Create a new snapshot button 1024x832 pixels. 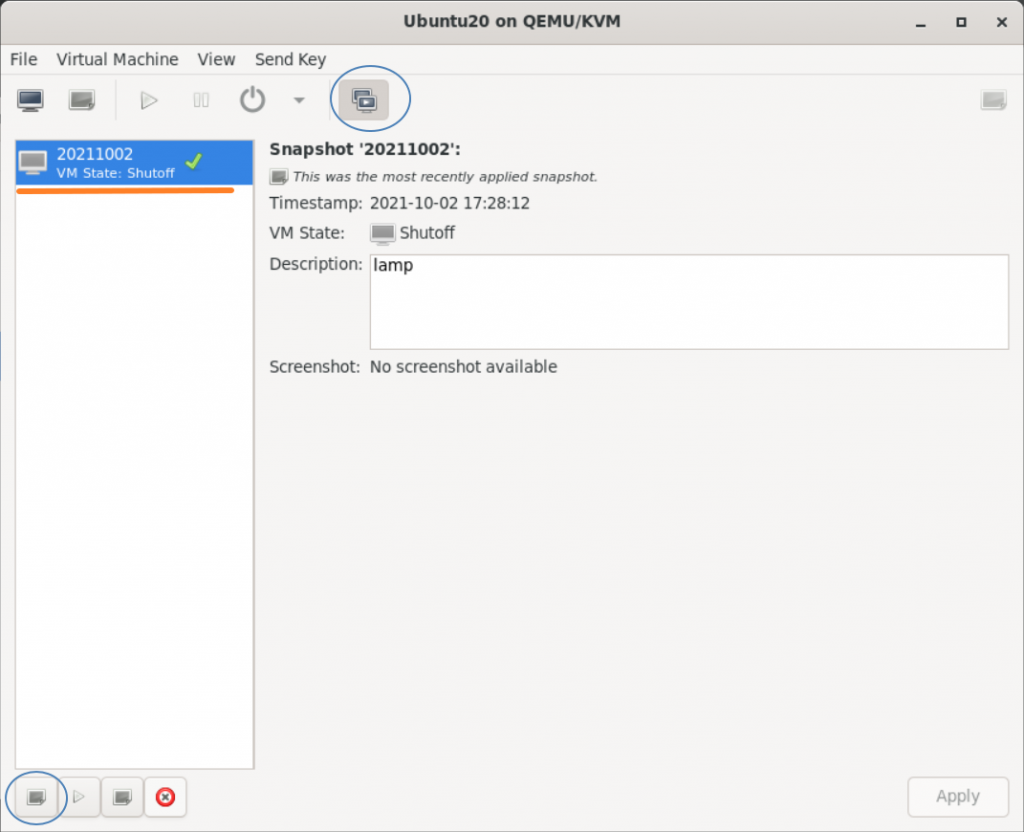click(37, 797)
